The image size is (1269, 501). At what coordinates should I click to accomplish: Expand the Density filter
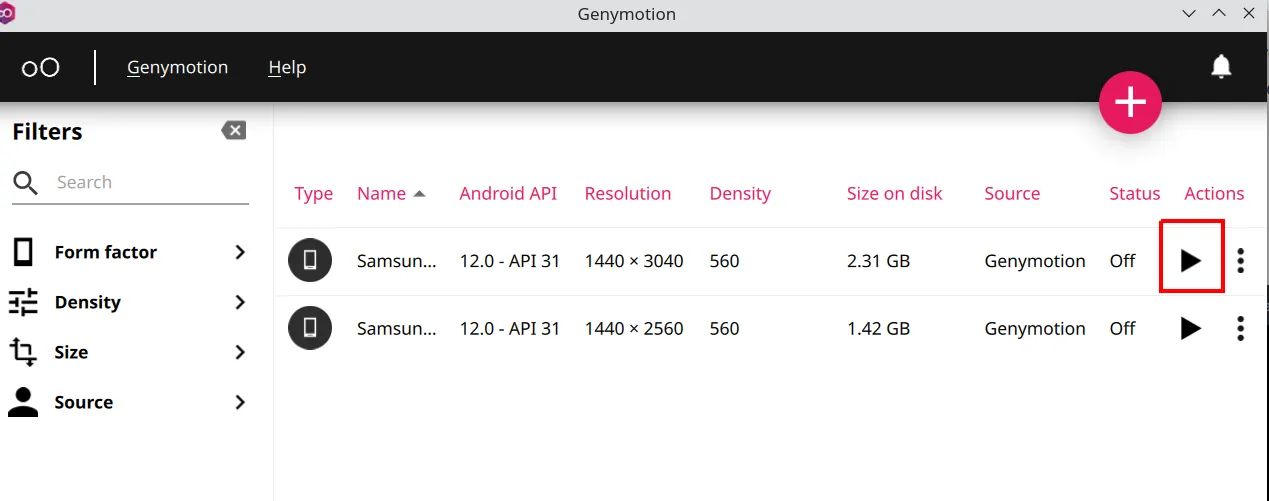(128, 302)
